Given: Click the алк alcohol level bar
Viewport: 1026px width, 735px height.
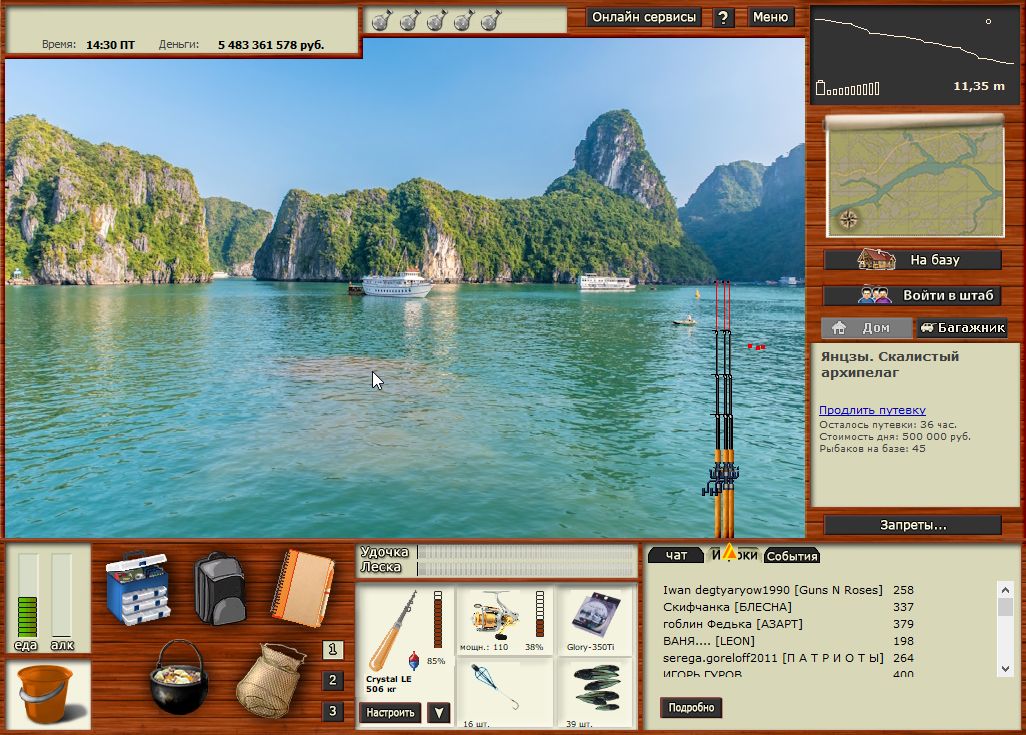Looking at the screenshot, I should tap(62, 595).
